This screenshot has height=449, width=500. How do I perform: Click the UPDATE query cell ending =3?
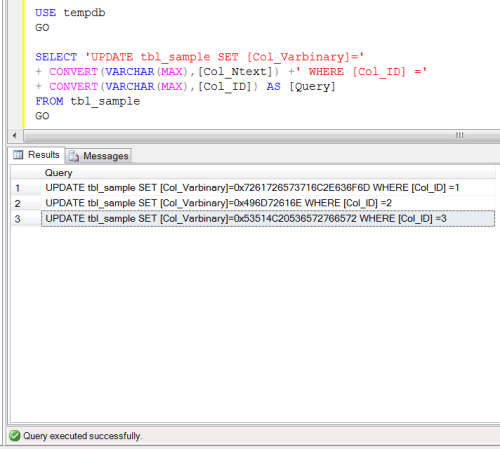pyautogui.click(x=268, y=219)
